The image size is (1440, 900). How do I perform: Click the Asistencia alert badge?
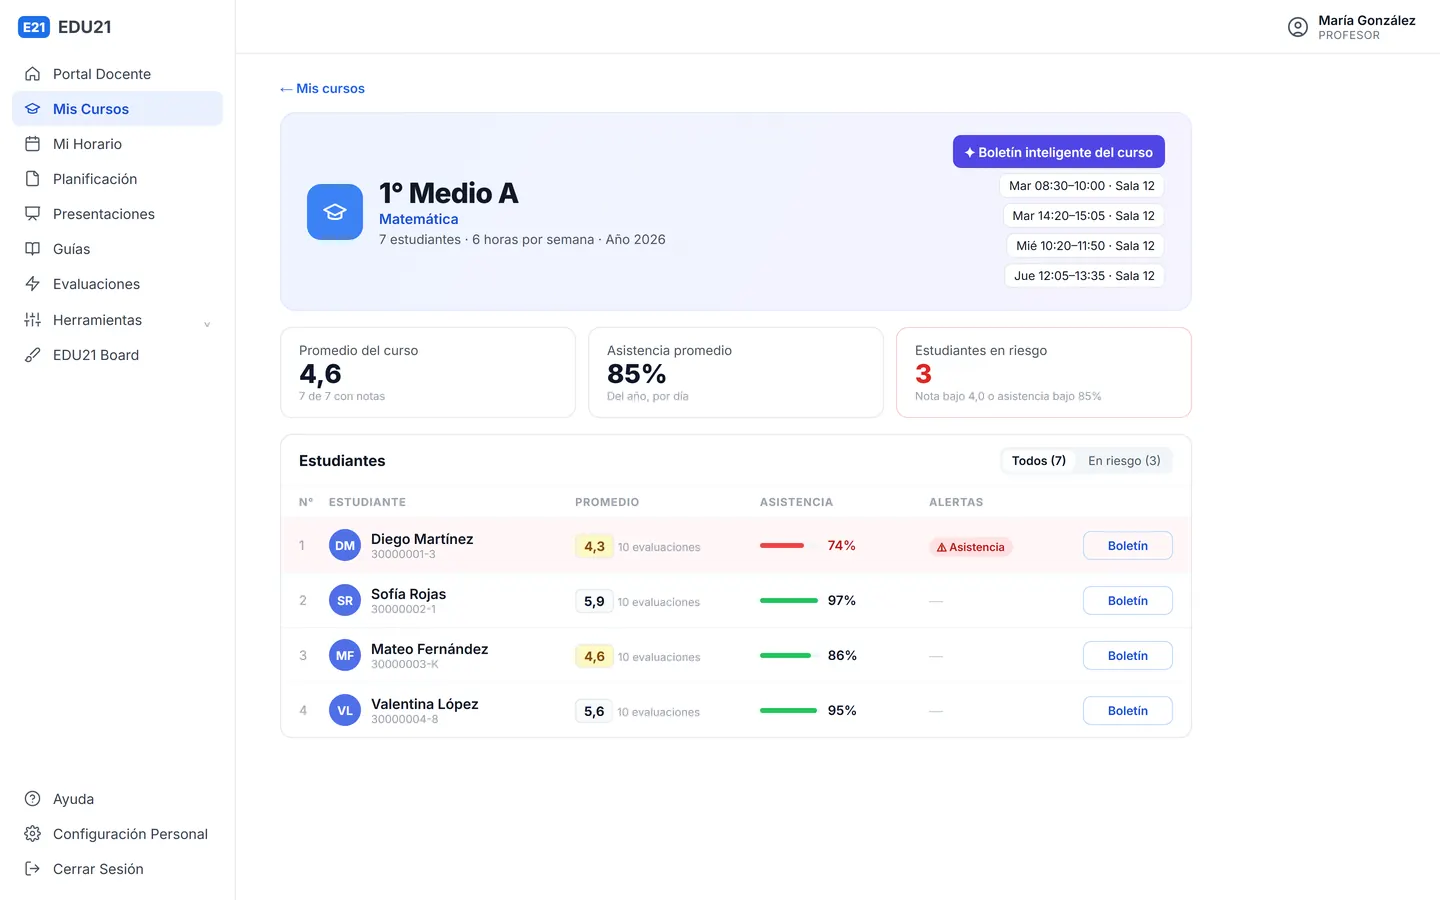(970, 547)
